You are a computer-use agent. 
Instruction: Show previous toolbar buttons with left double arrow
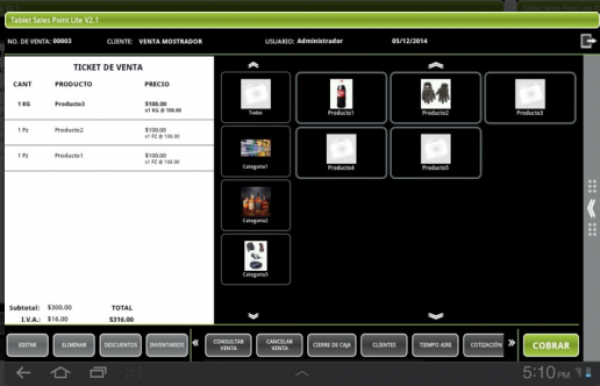click(x=196, y=343)
